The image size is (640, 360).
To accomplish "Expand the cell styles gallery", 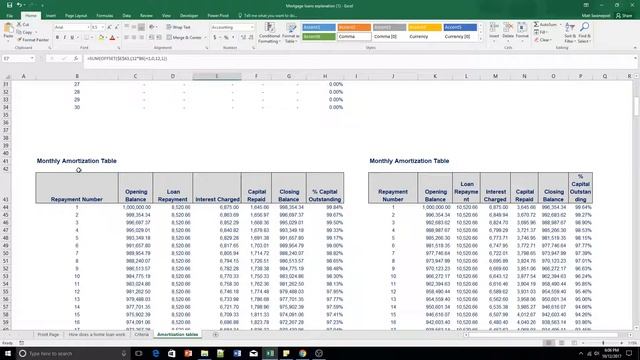I will 480,38.
